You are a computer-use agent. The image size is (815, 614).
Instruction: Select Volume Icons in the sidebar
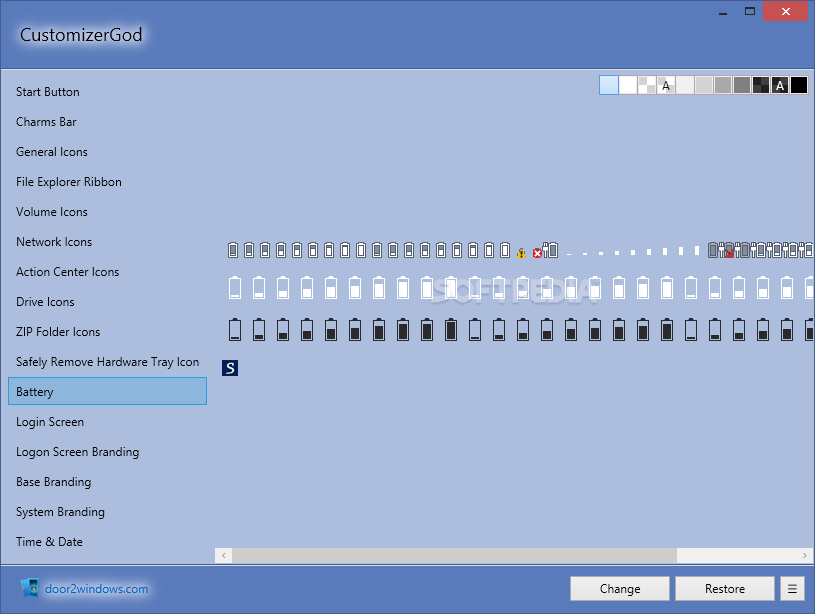[52, 212]
